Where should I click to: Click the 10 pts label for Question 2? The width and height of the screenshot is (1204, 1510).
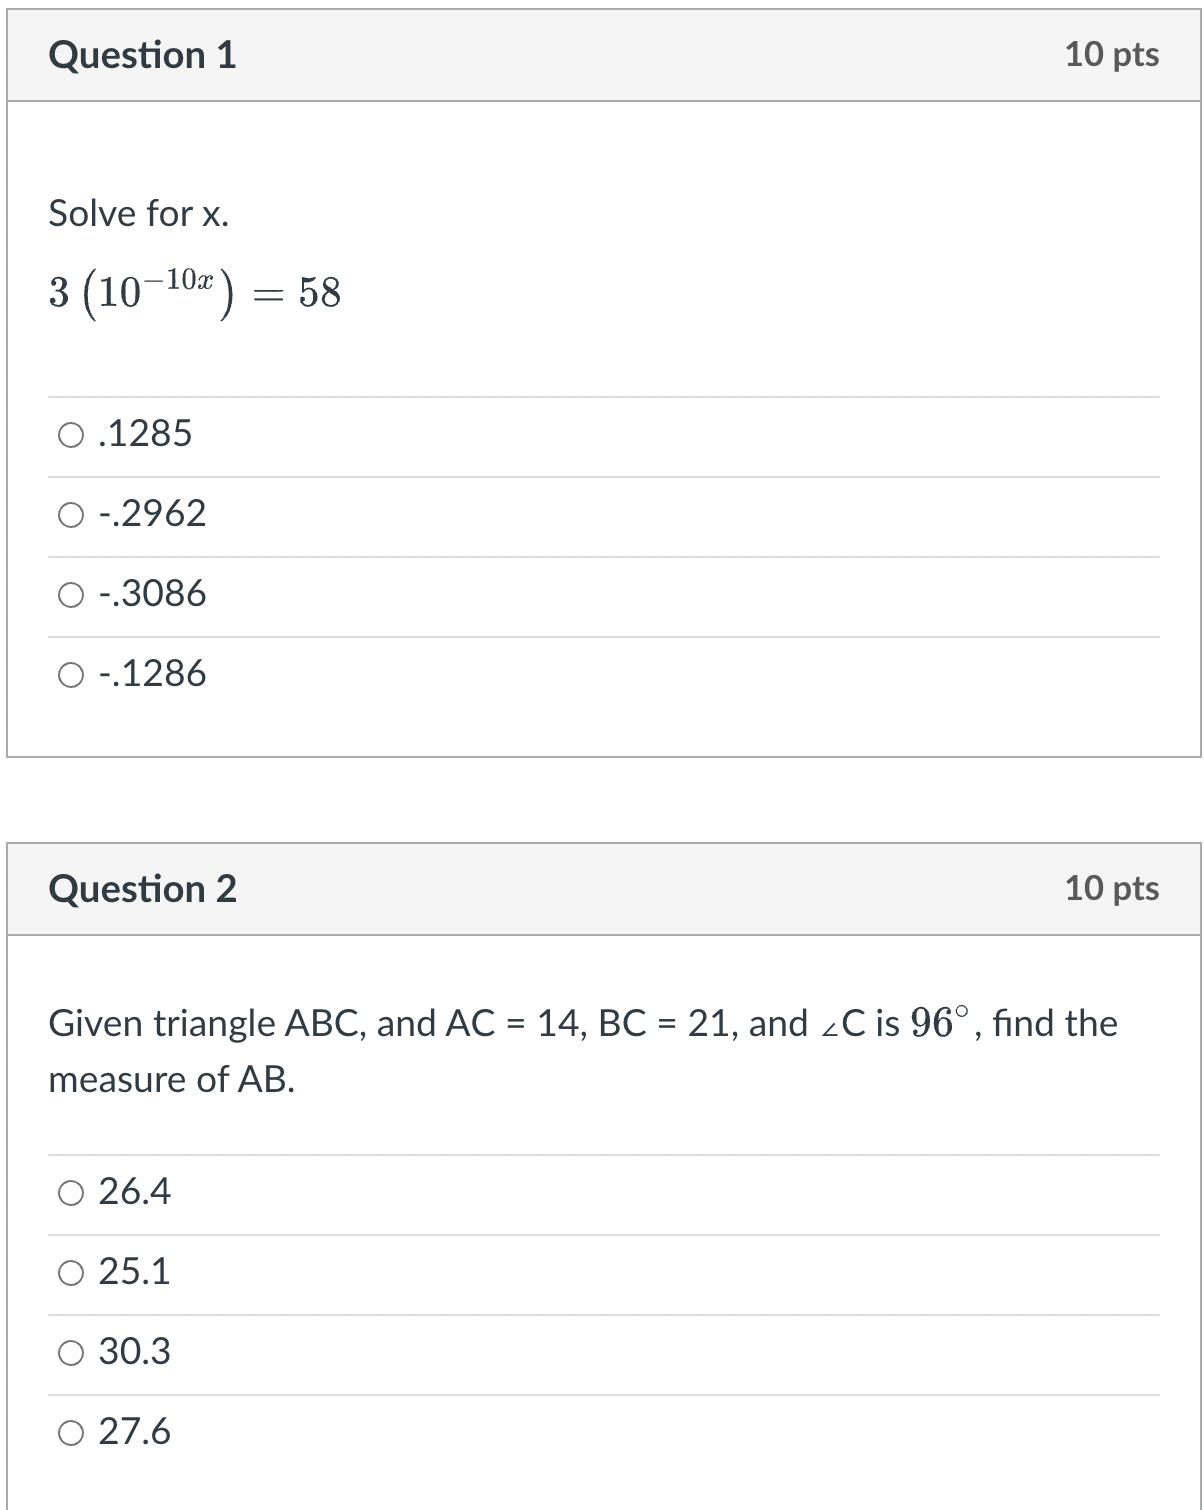point(1113,889)
